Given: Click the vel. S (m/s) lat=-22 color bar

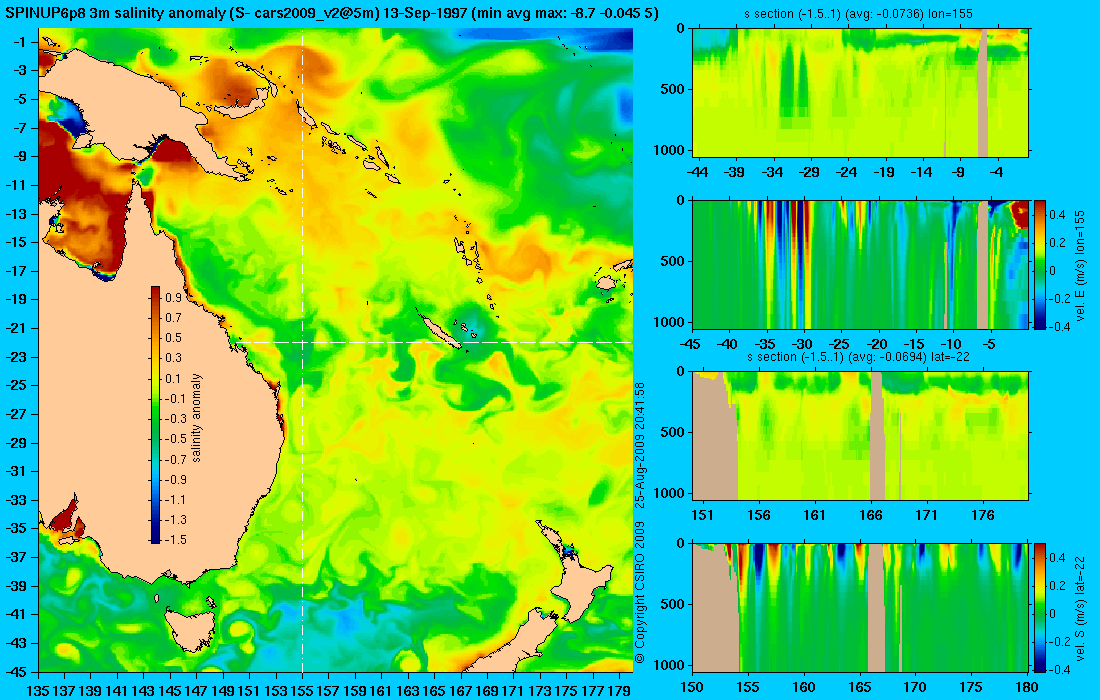Looking at the screenshot, I should 1040,607.
